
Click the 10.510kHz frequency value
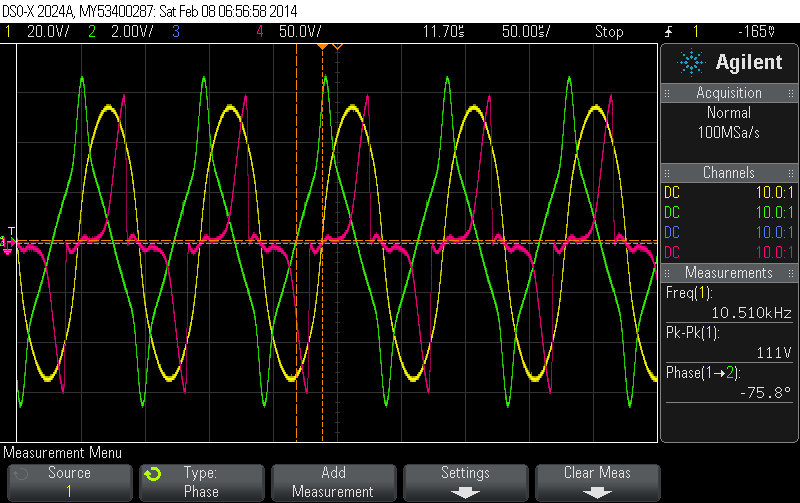pyautogui.click(x=752, y=313)
